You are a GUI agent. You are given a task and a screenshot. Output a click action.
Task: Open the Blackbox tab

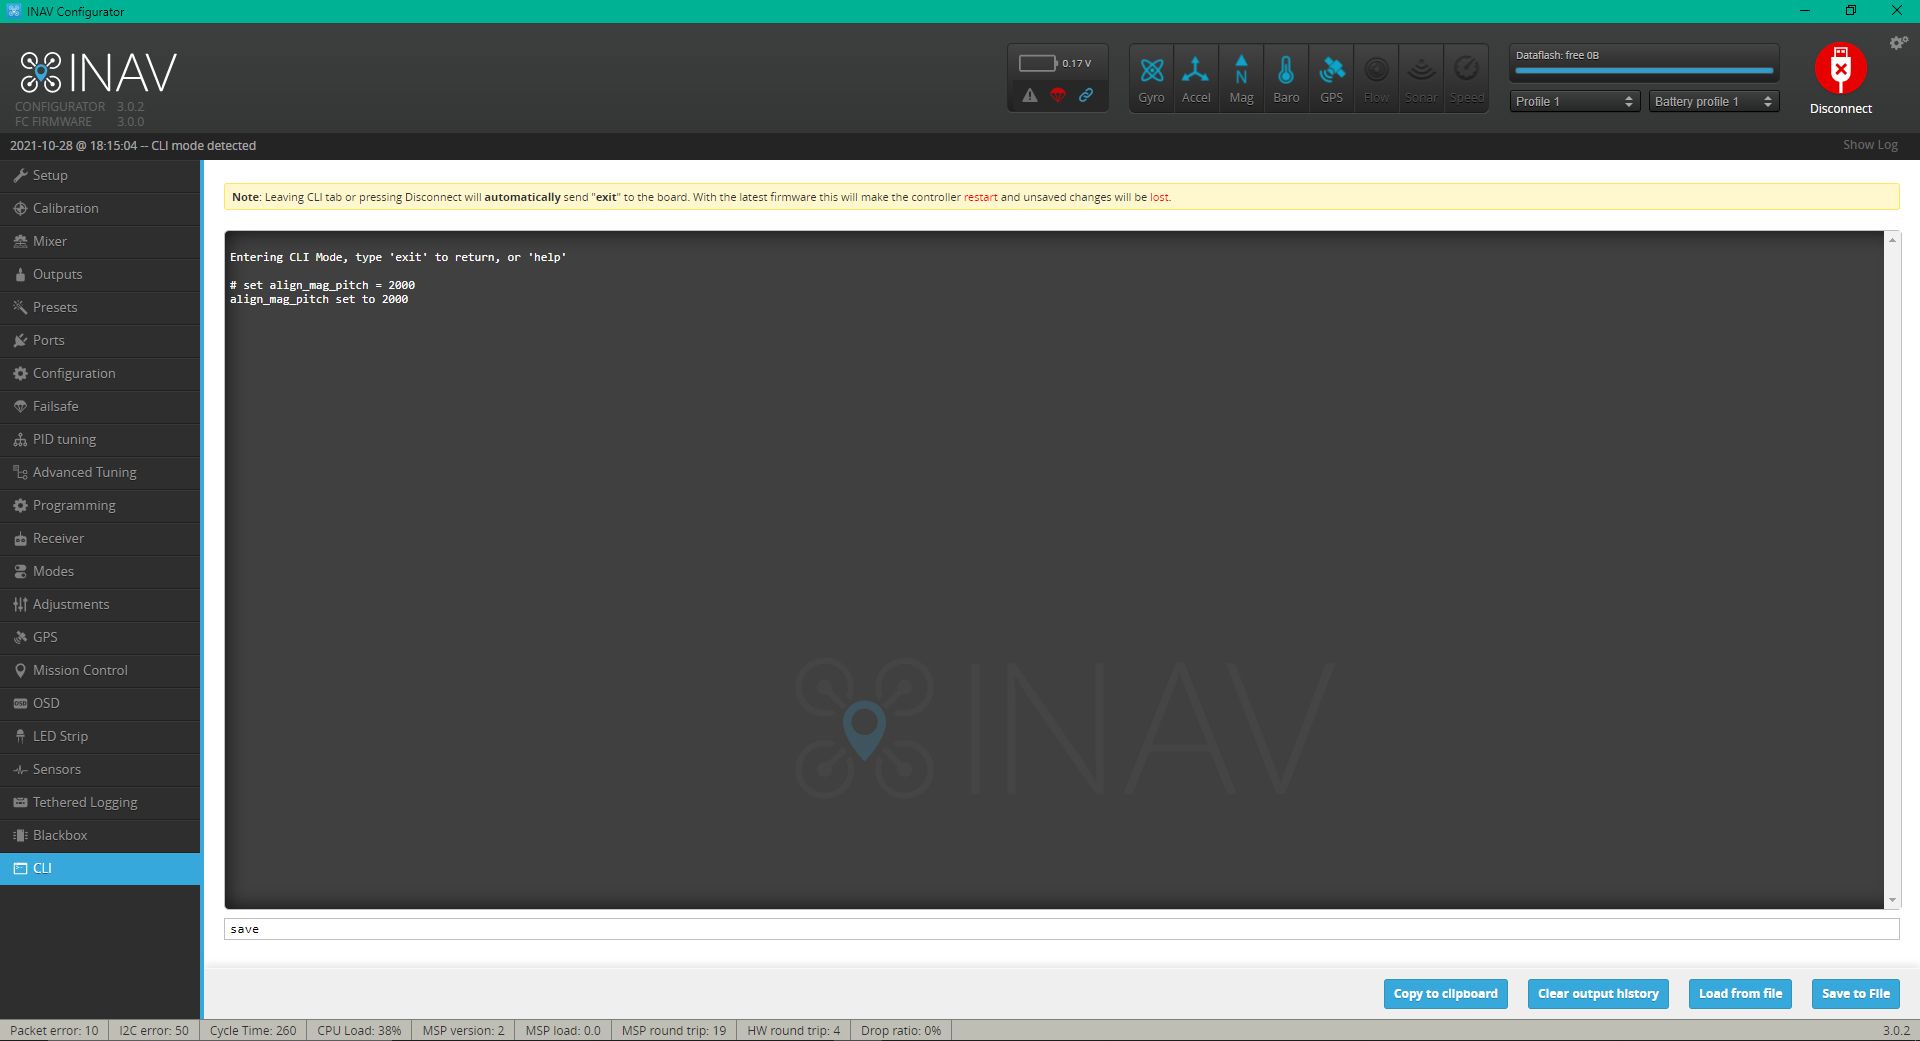(100, 835)
